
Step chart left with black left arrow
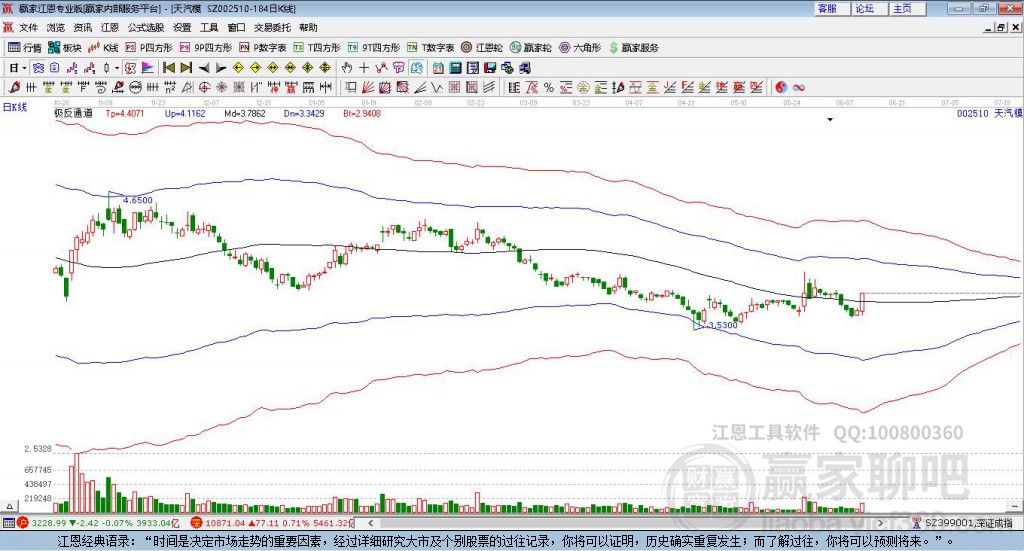tap(204, 68)
